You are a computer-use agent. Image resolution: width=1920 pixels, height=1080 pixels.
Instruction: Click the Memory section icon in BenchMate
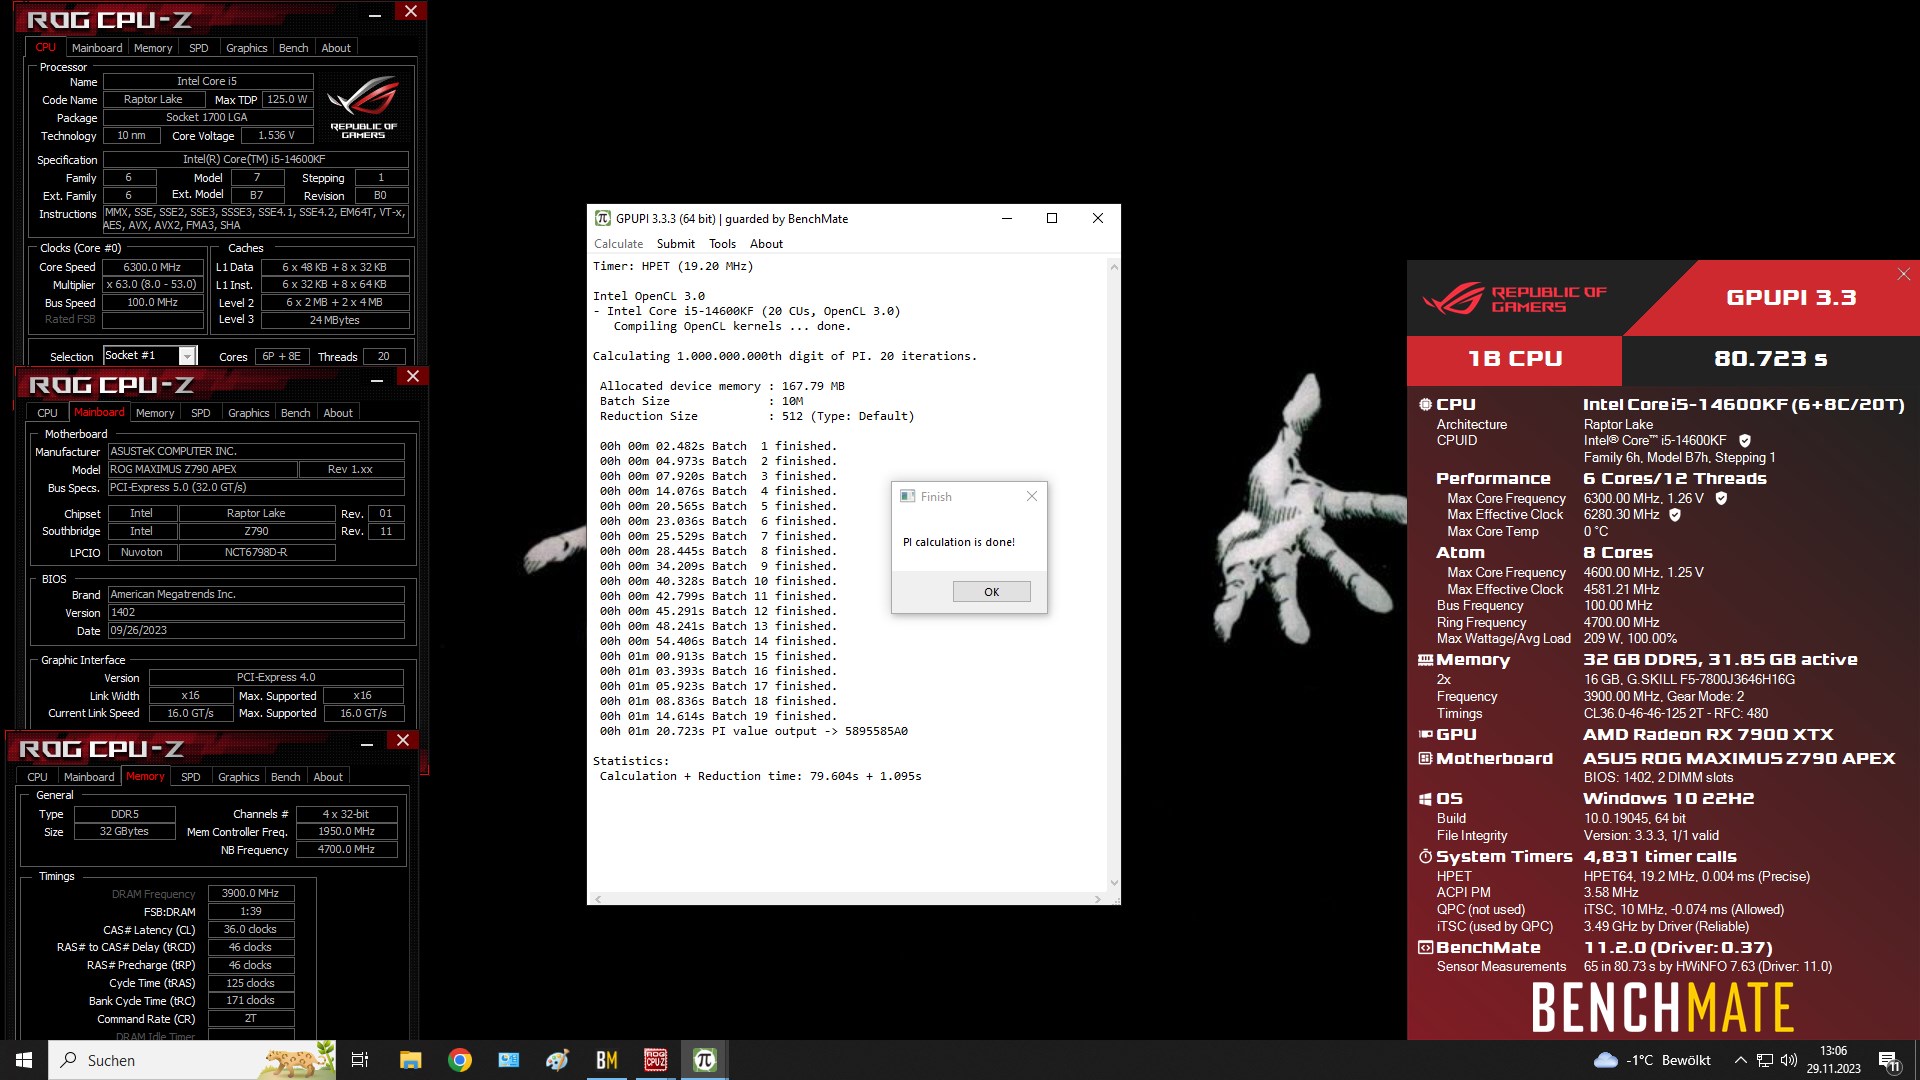pos(1426,660)
